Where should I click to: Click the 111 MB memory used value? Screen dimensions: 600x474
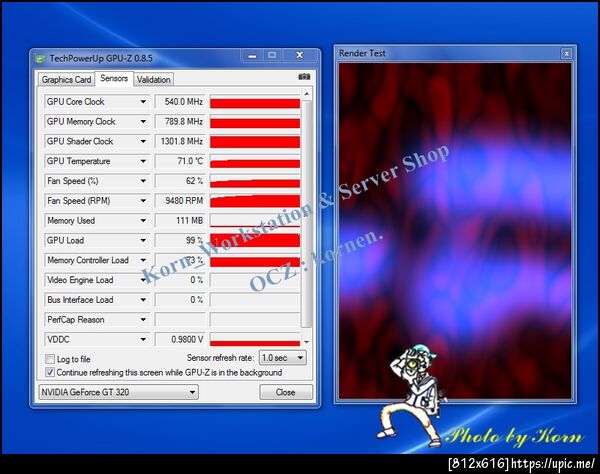pos(180,221)
